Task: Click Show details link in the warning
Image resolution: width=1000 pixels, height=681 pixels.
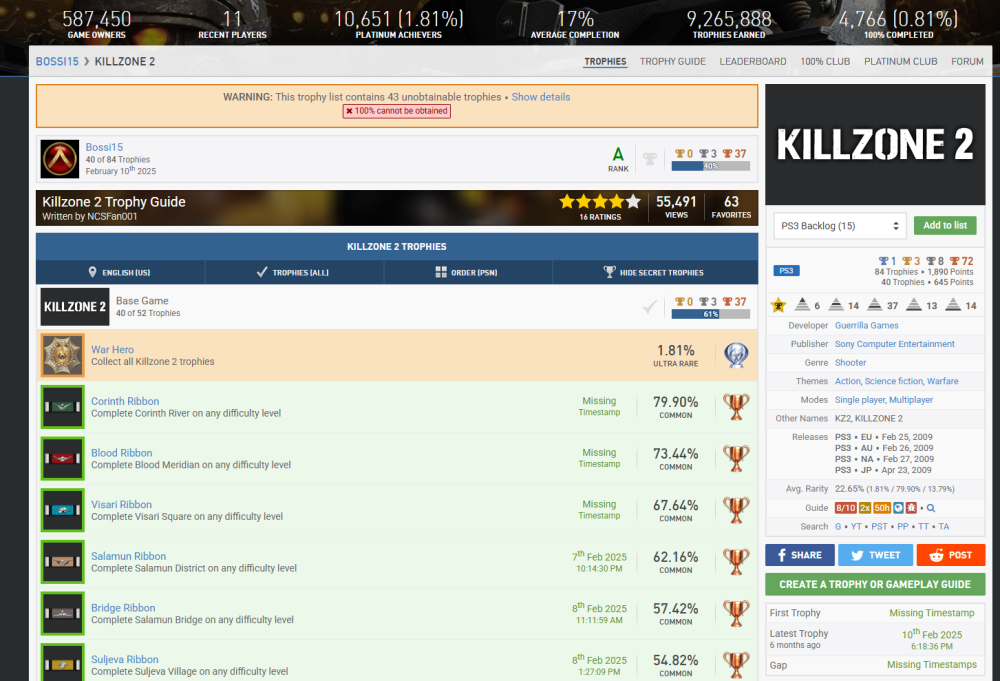Action: tap(541, 97)
